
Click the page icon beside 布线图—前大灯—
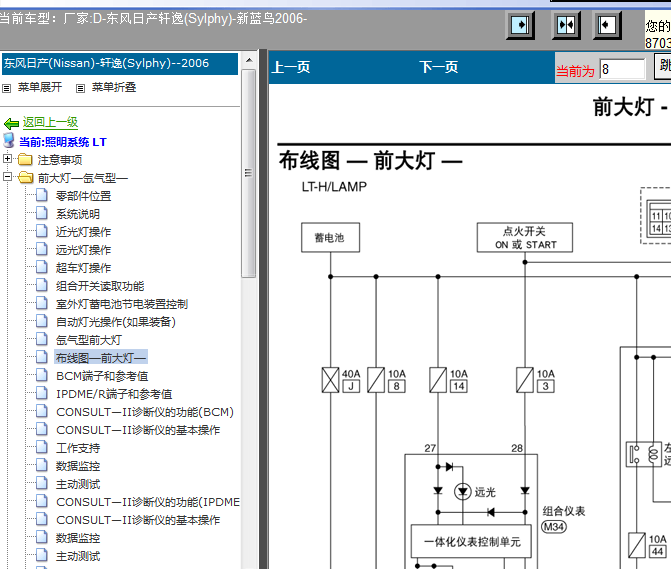click(42, 357)
